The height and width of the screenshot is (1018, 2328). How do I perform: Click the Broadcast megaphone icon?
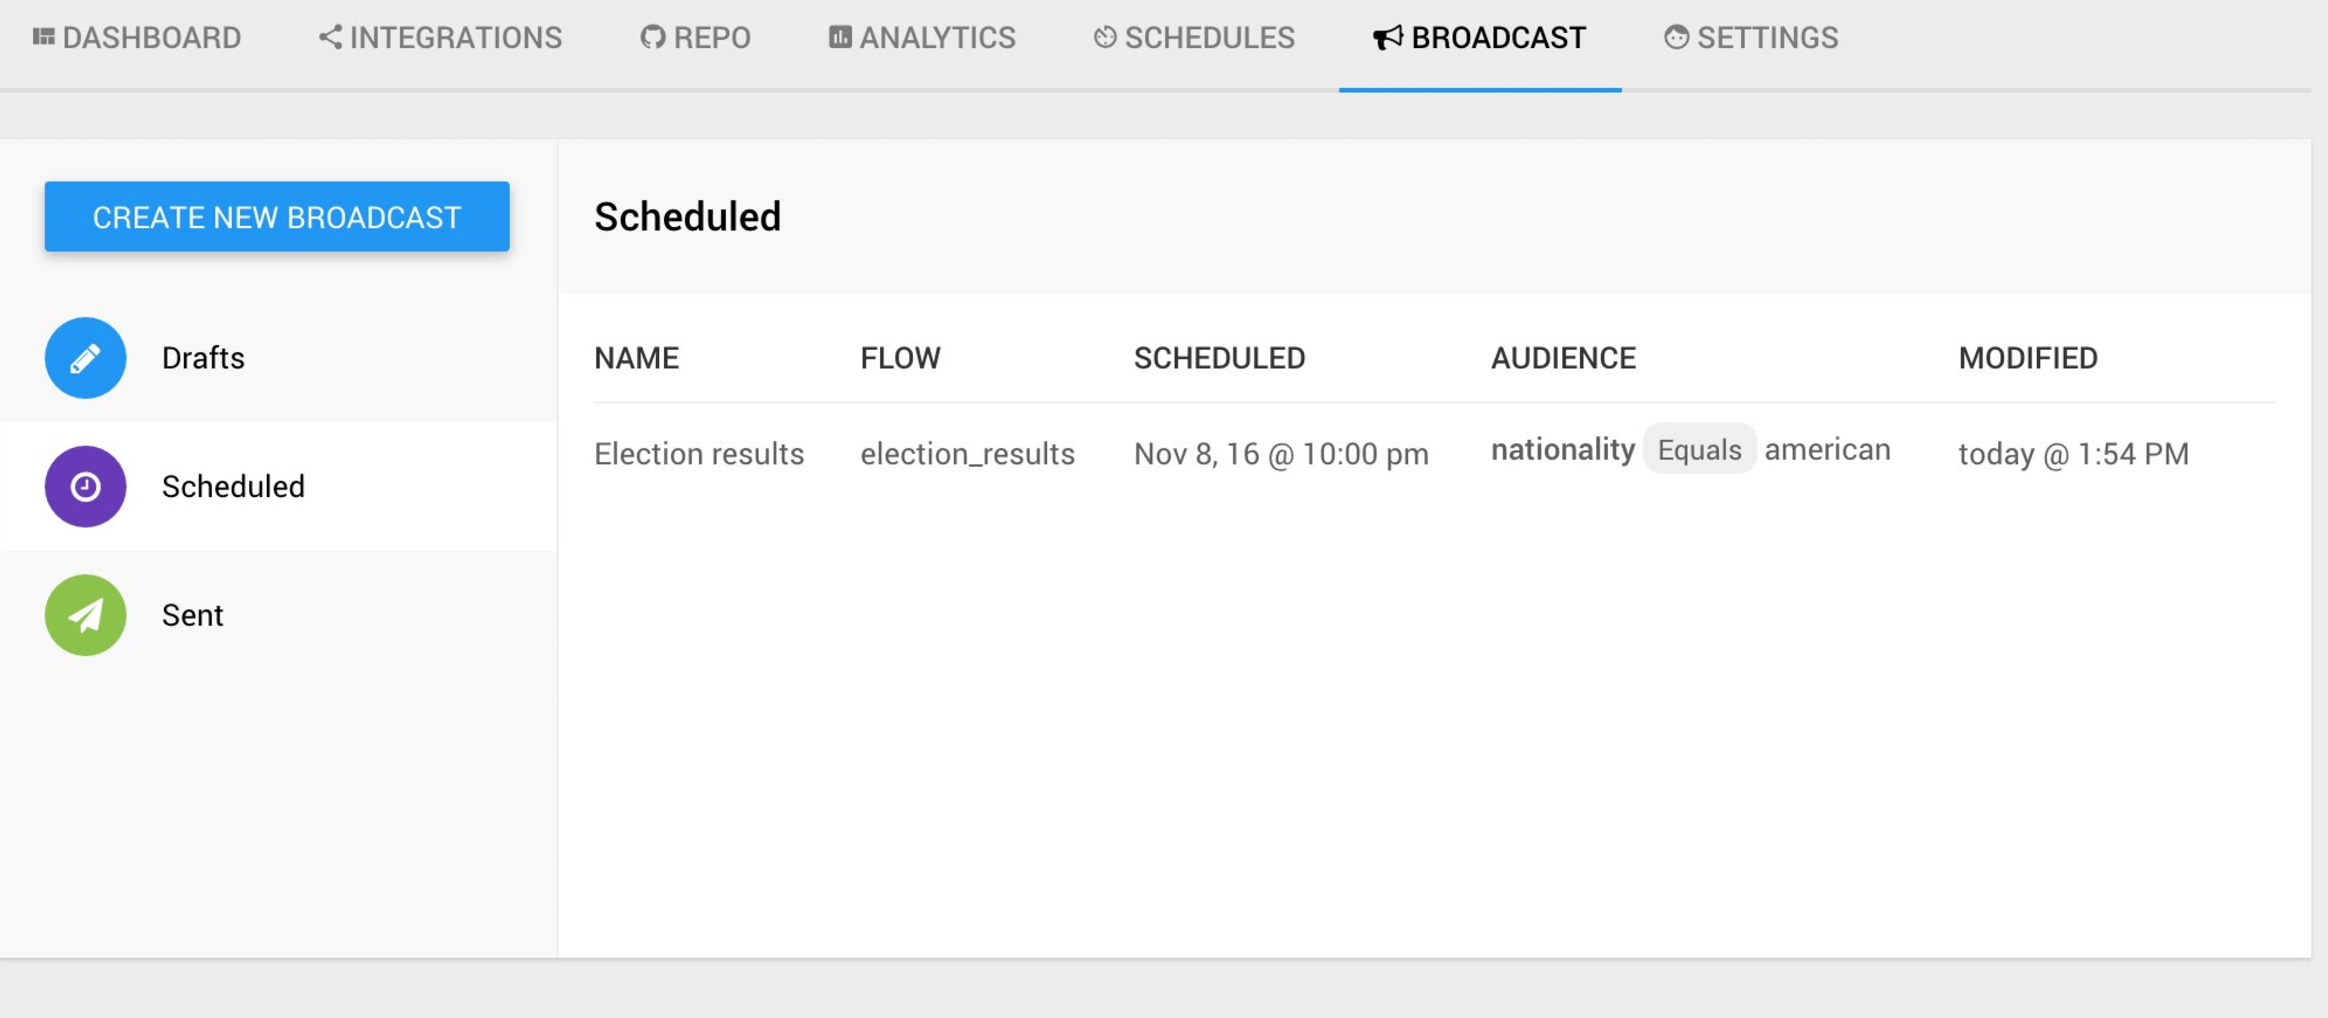pos(1387,38)
